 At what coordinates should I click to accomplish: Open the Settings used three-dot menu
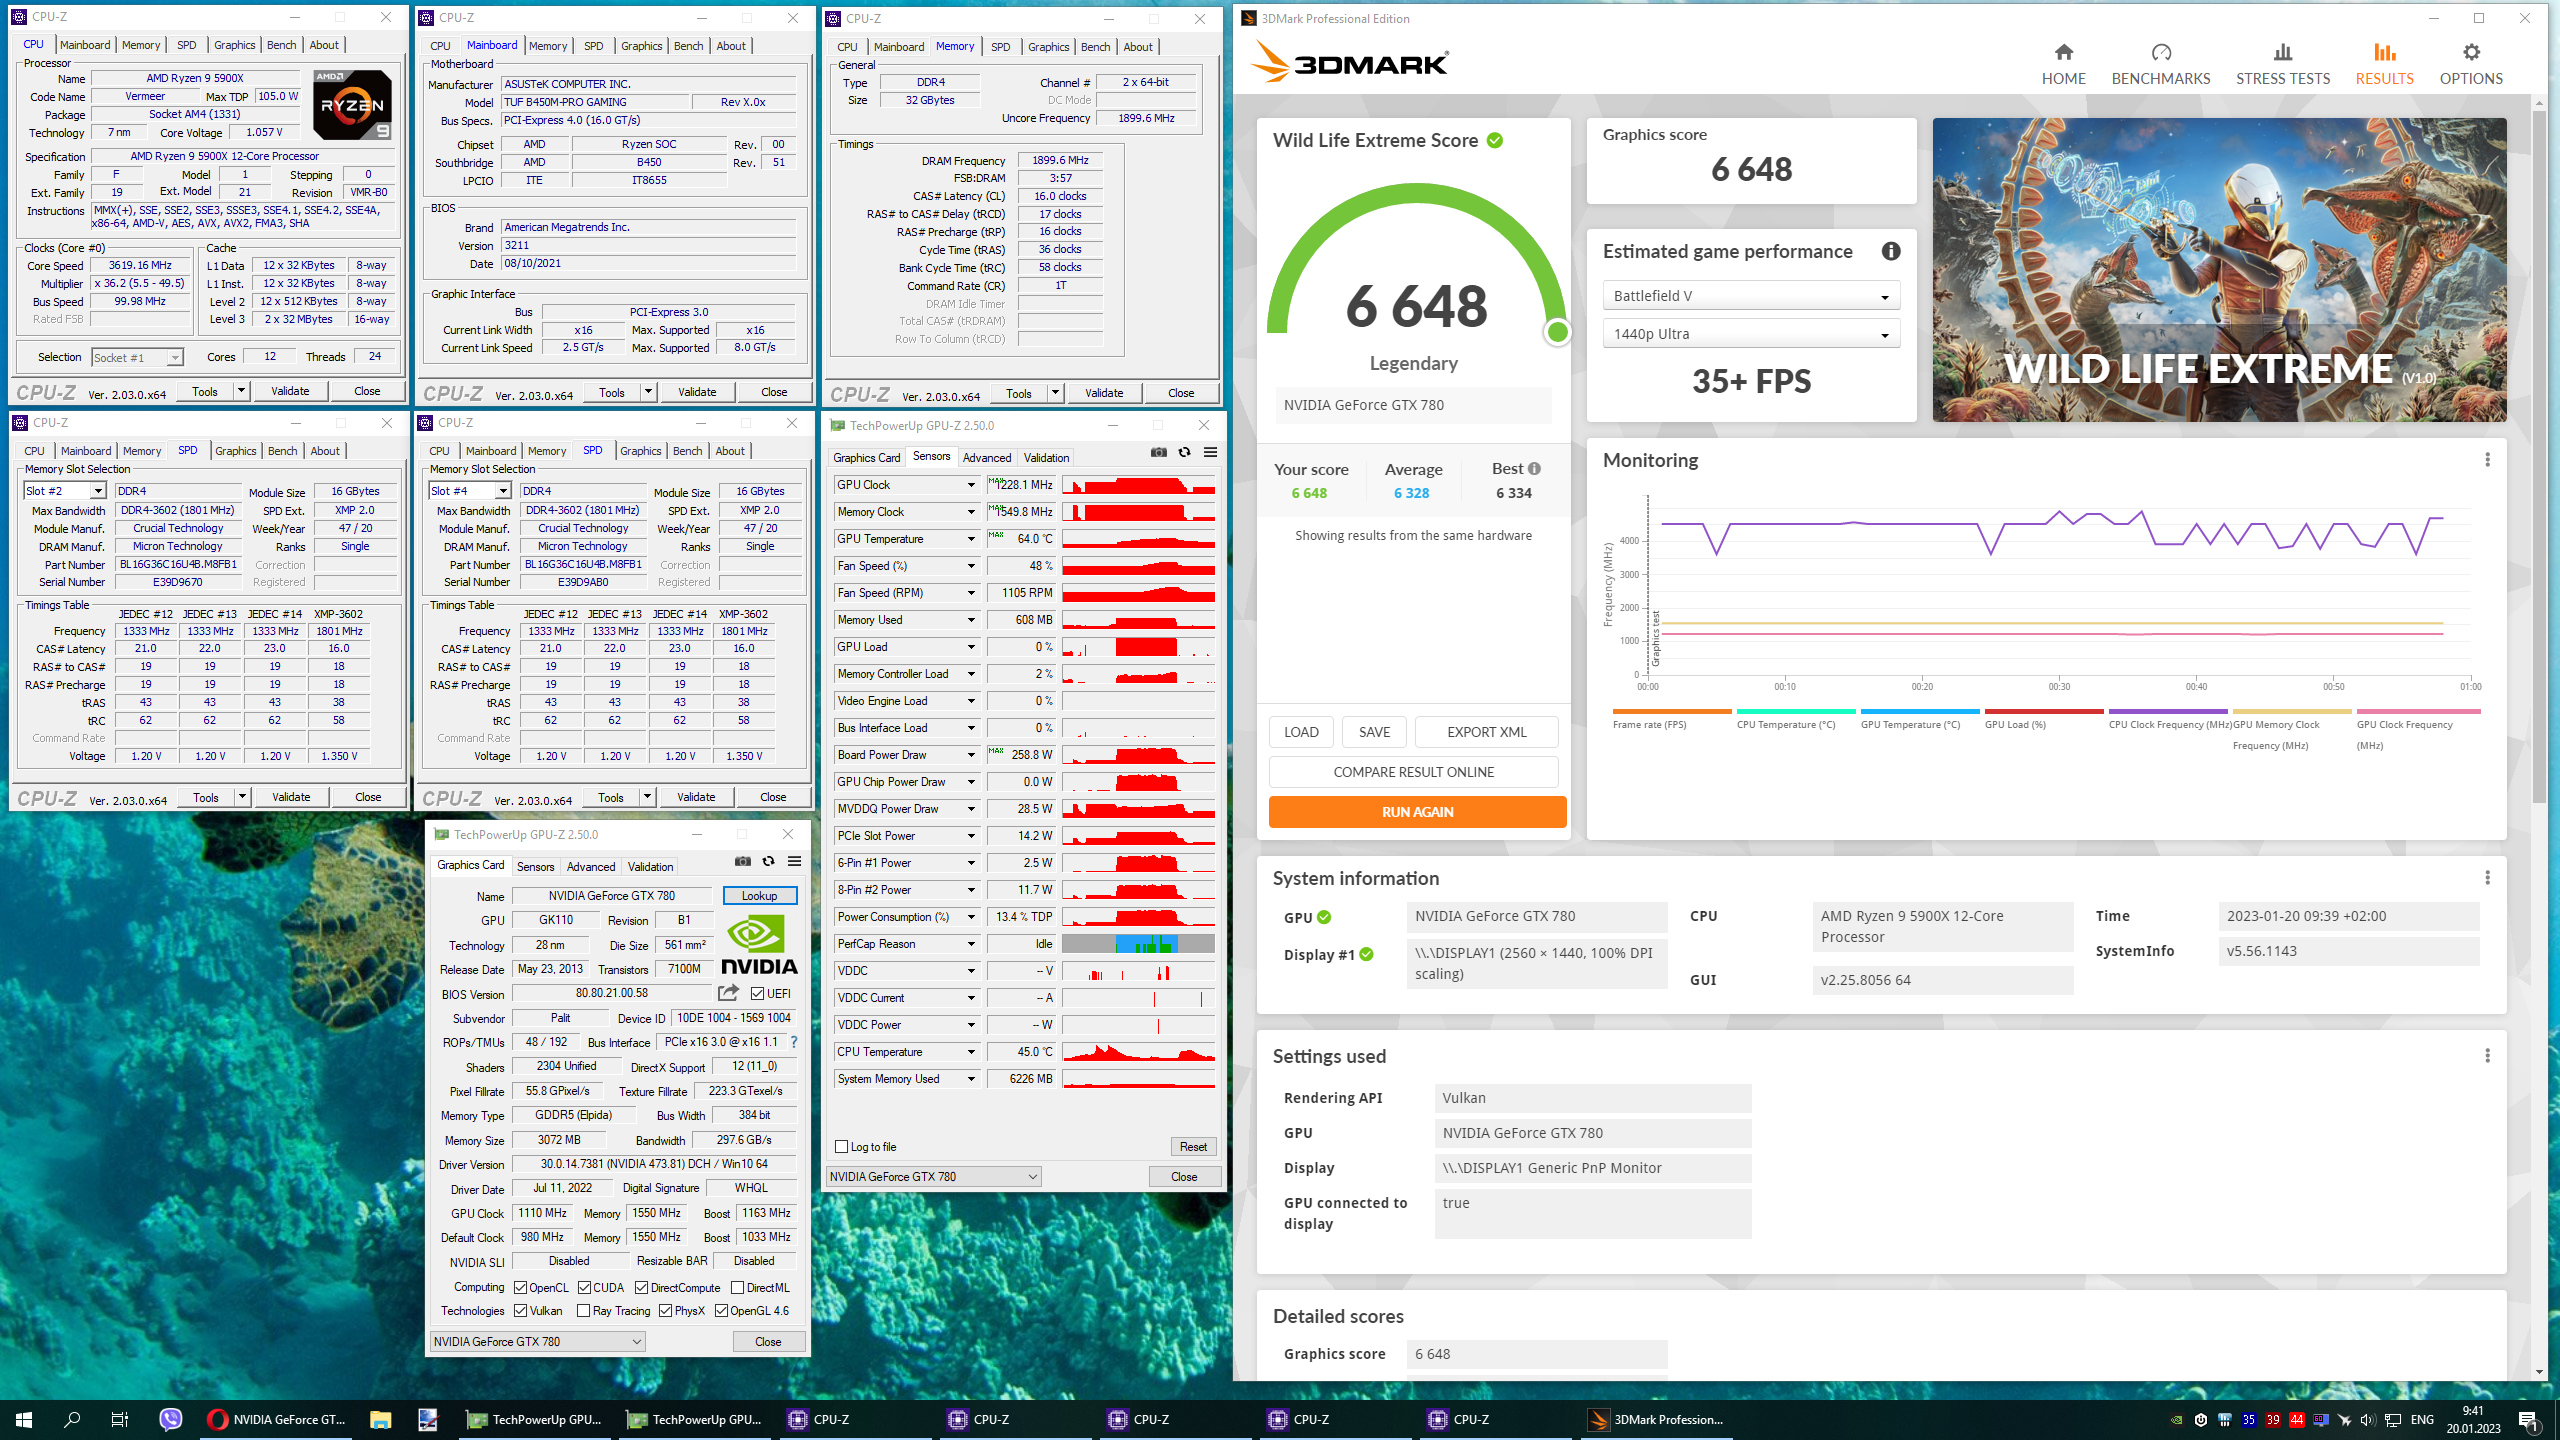(2487, 1056)
